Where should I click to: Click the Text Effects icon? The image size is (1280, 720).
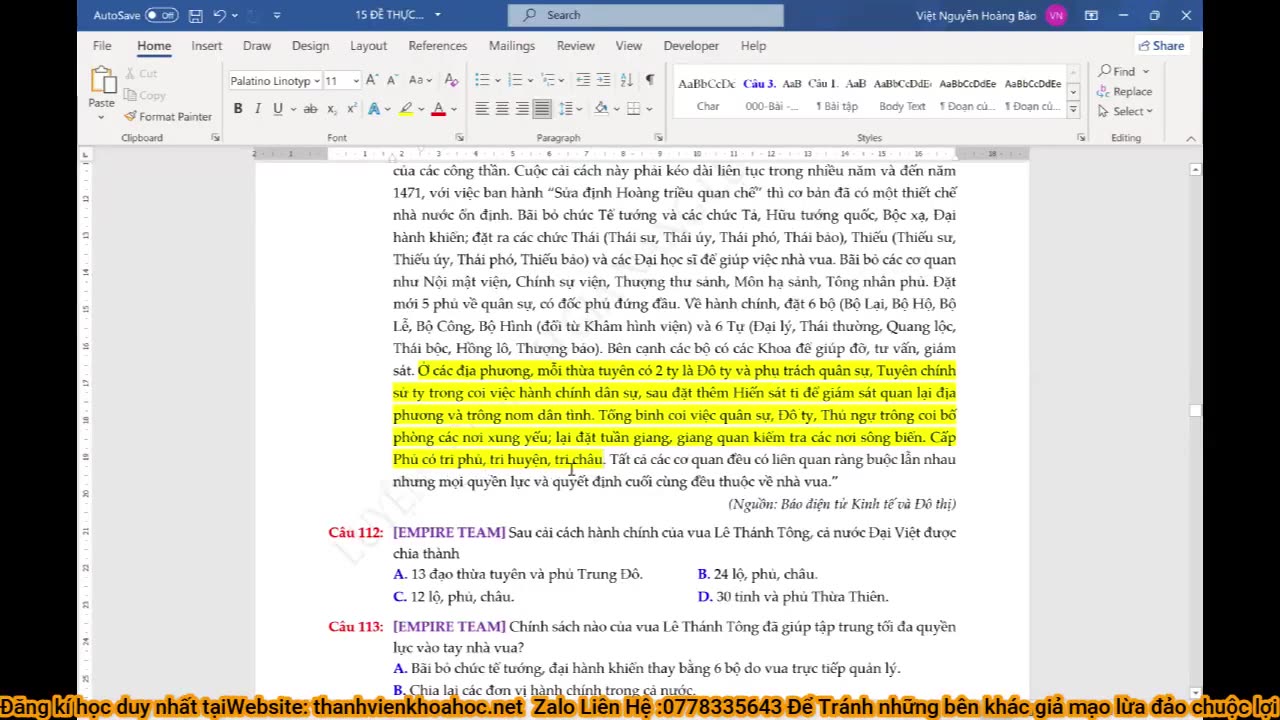374,109
